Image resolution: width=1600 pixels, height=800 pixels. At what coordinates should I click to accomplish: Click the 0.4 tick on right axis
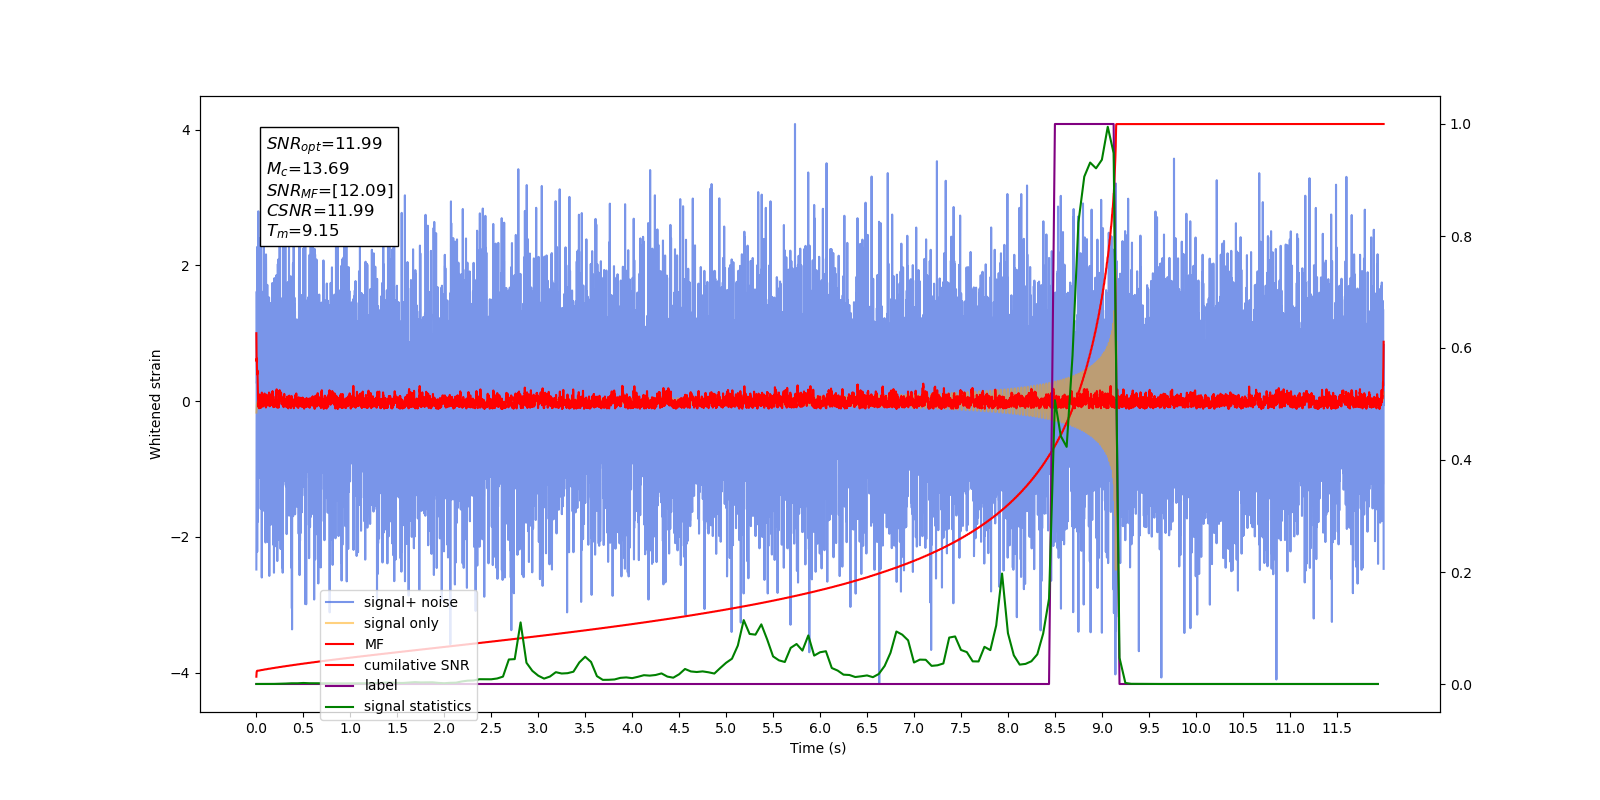[1461, 461]
